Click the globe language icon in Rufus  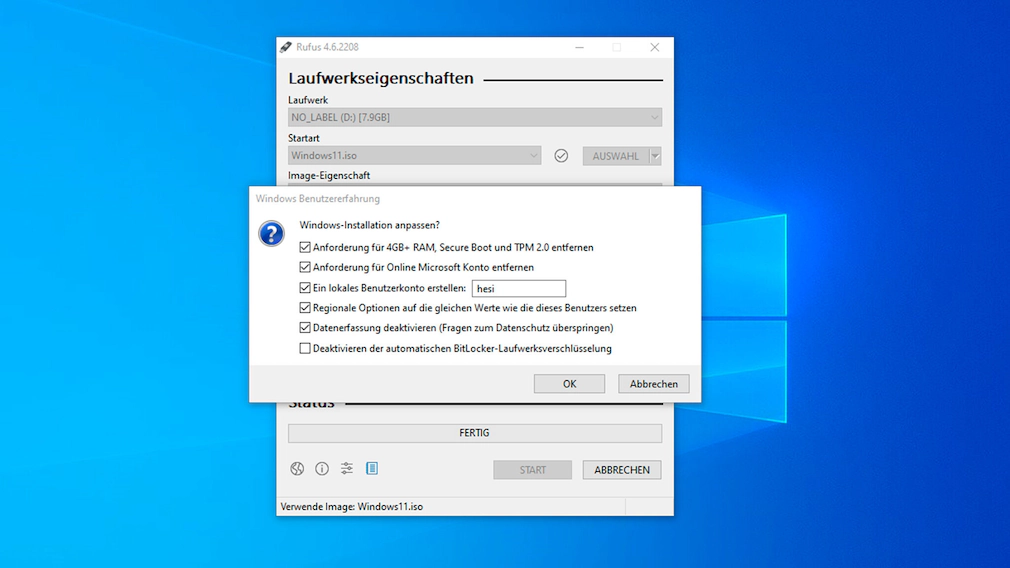(x=297, y=469)
